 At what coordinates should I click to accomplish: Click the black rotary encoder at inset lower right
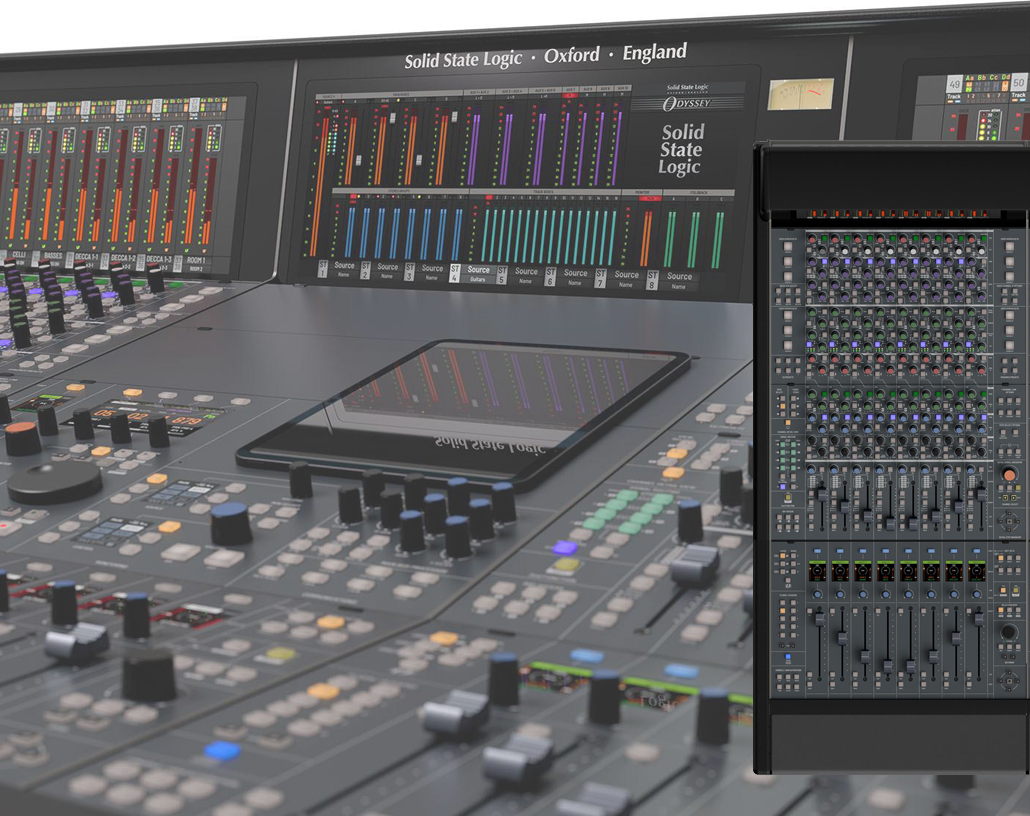[x=1009, y=633]
